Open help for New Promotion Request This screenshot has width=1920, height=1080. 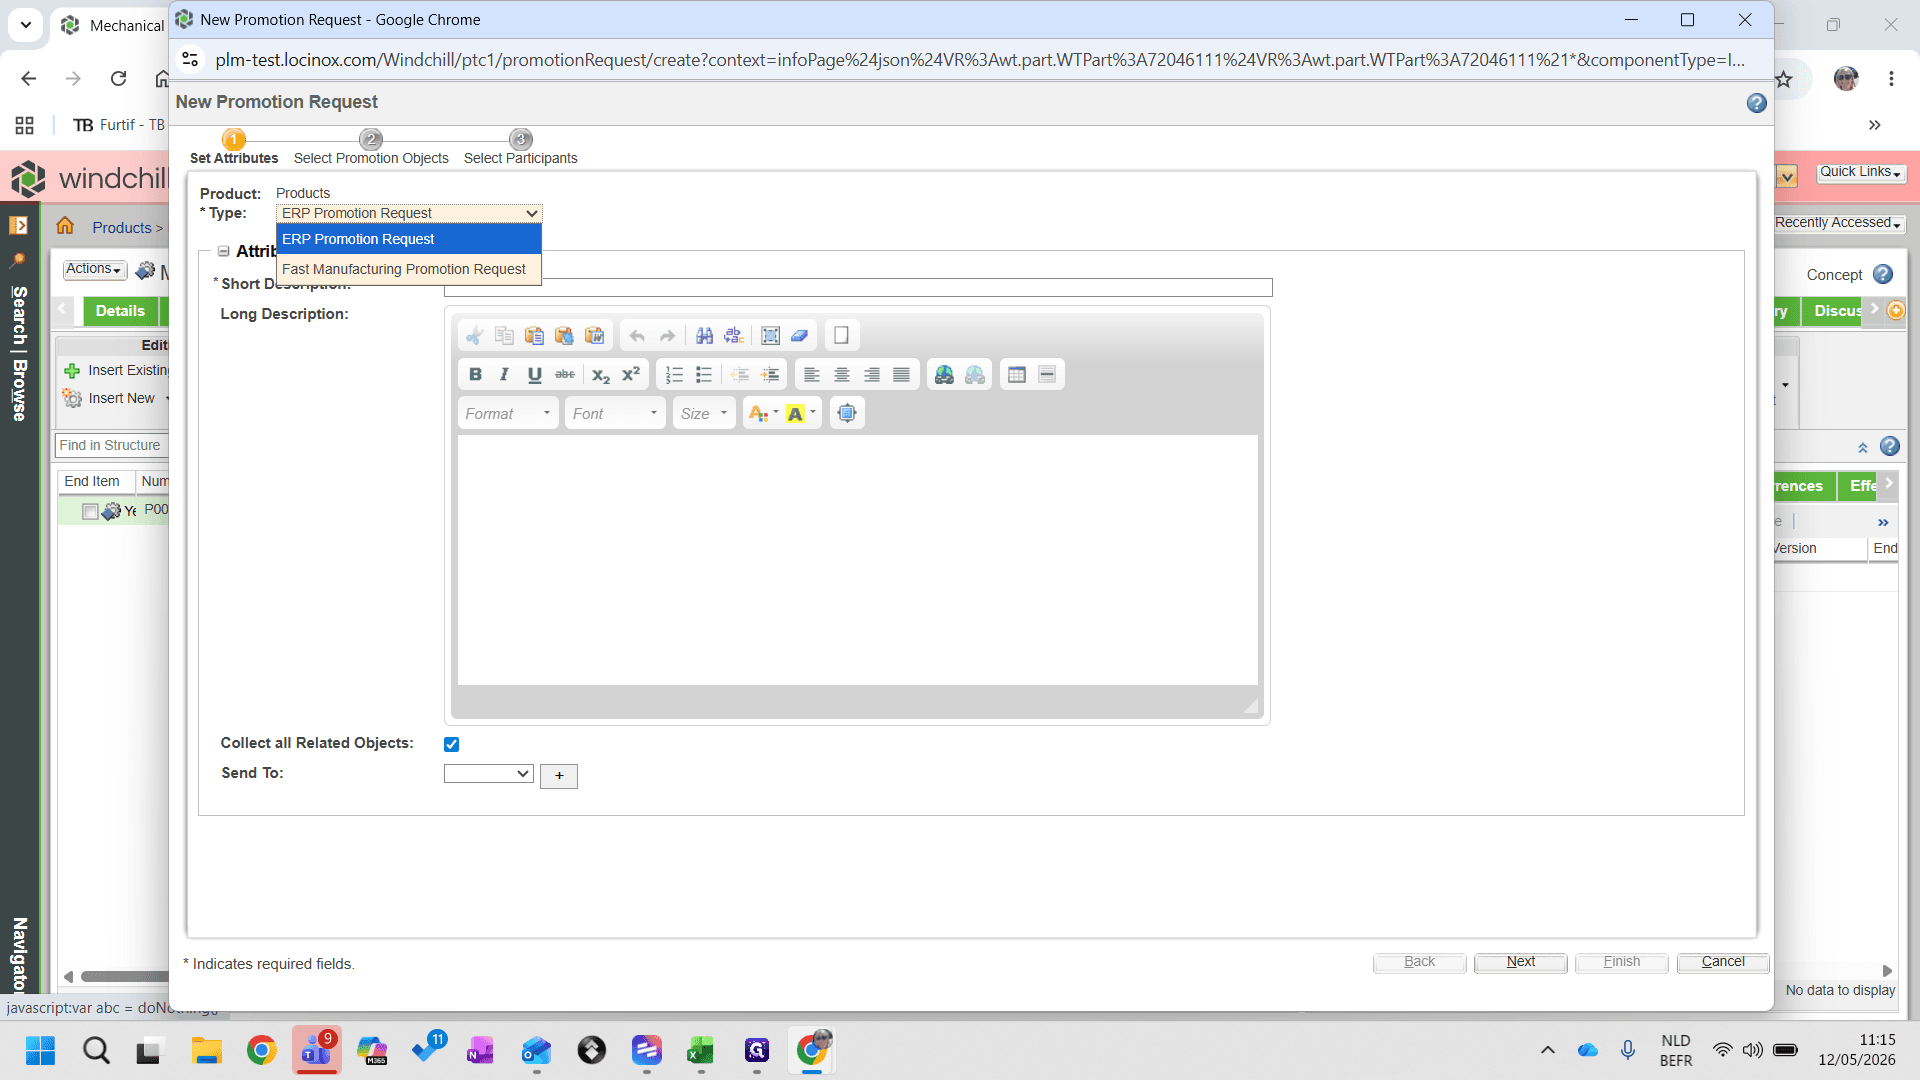tap(1757, 103)
